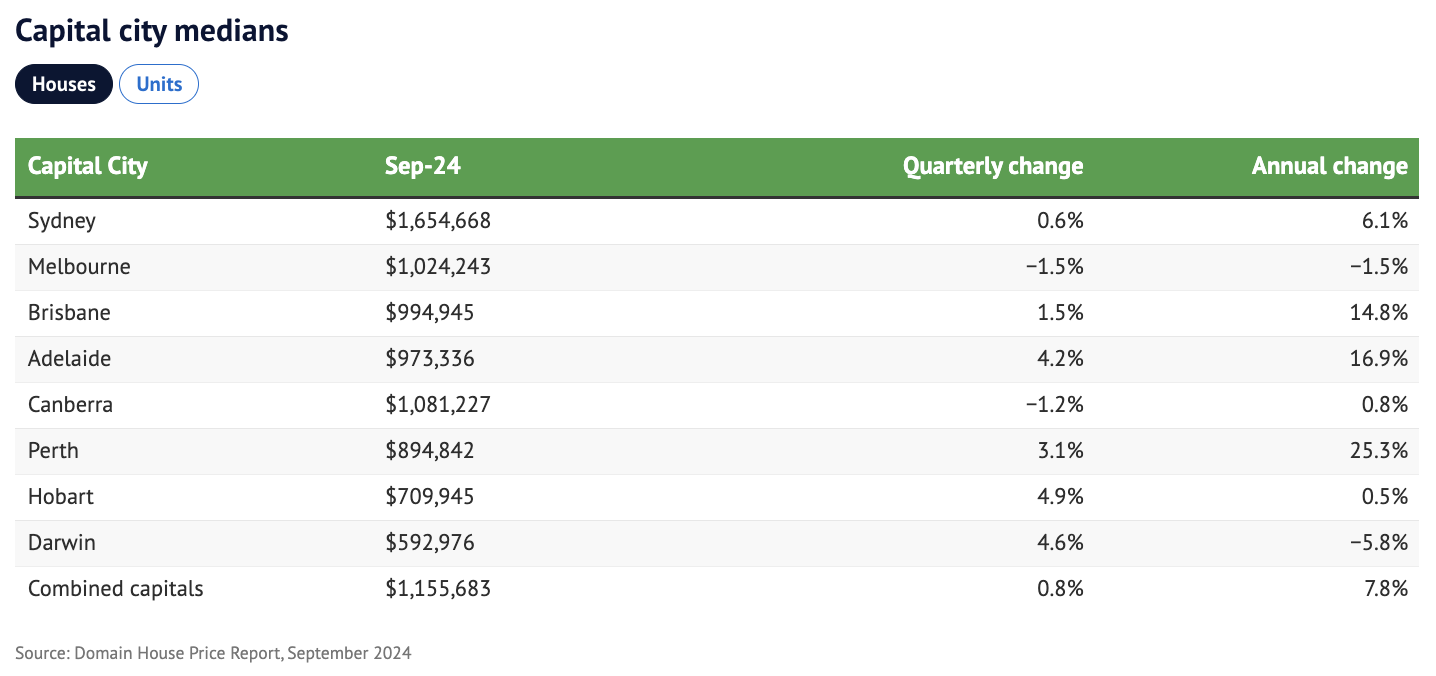Click the Perth city name
Image resolution: width=1436 pixels, height=676 pixels.
pyautogui.click(x=53, y=451)
